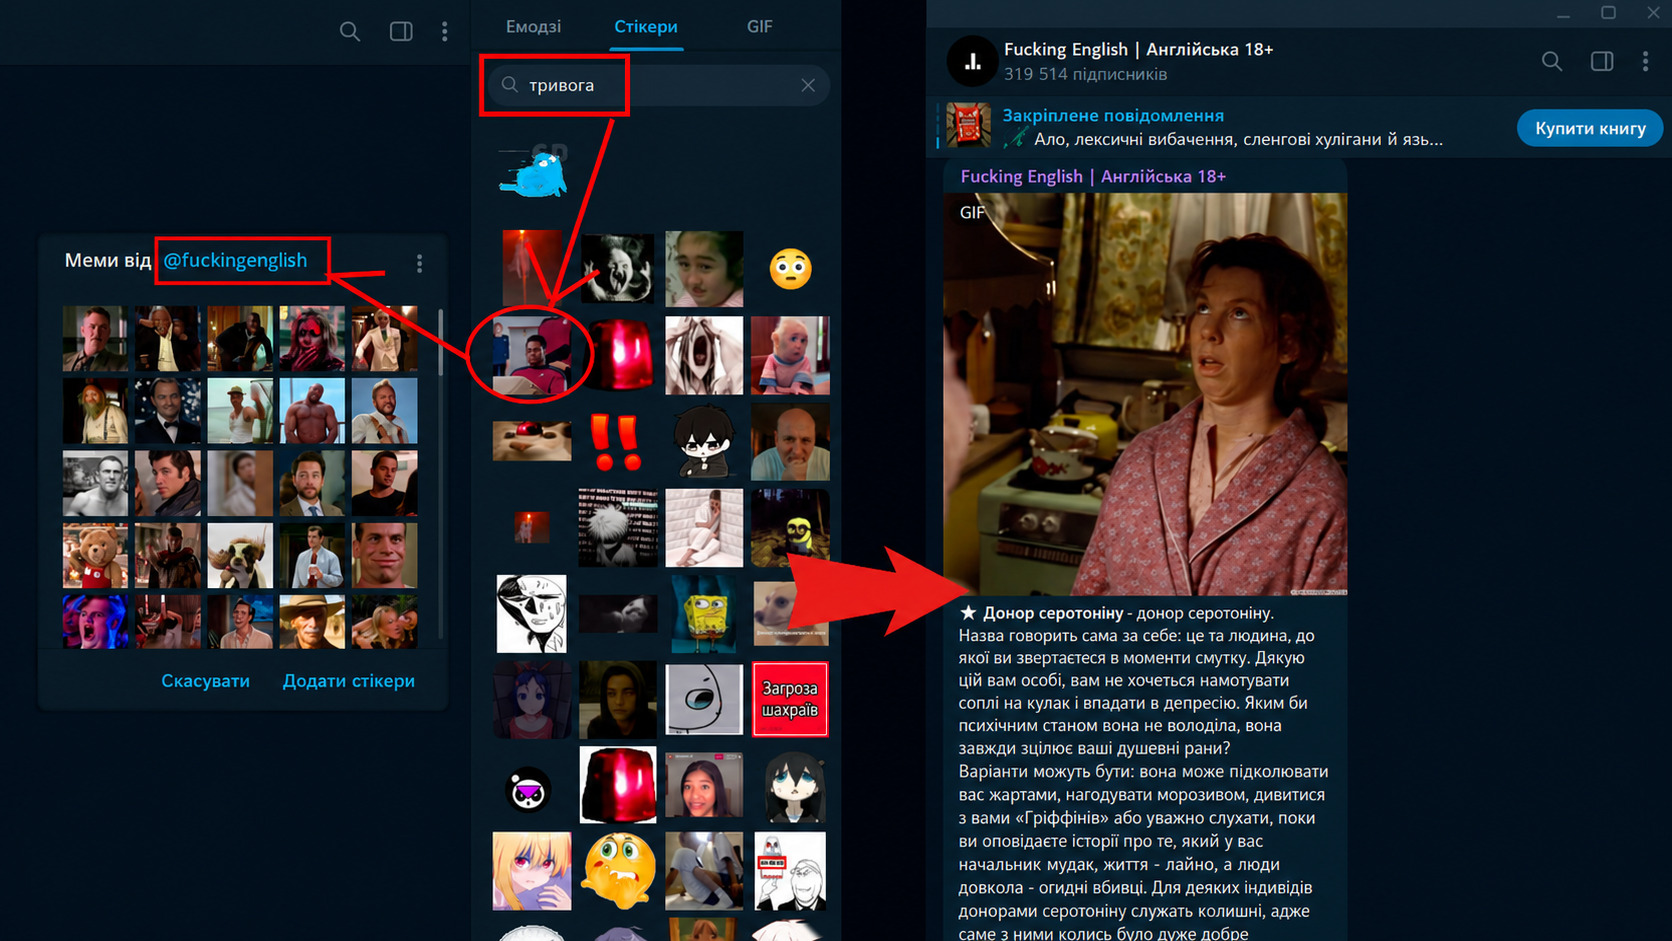
Task: Open the three-dot menu in the left window header
Action: pyautogui.click(x=445, y=31)
